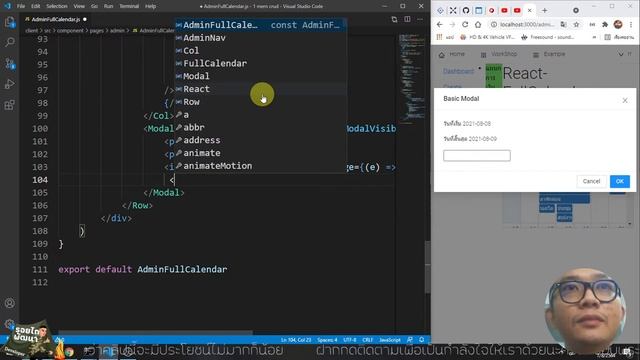This screenshot has height=360, width=640.
Task: Open the Freesound bookmark
Action: click(x=548, y=37)
